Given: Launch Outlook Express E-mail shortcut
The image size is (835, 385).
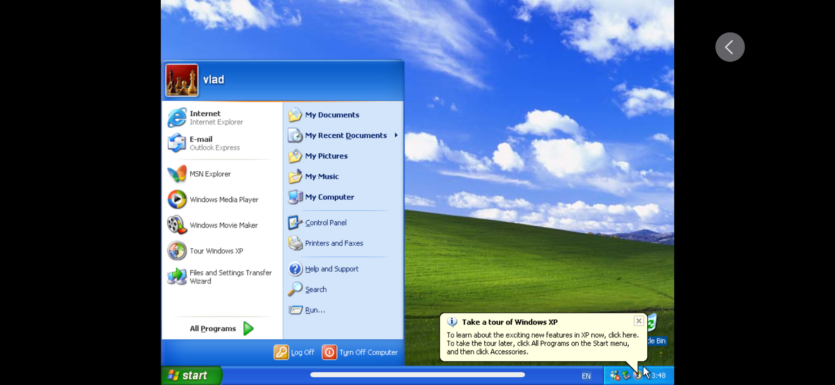Looking at the screenshot, I should (222, 143).
